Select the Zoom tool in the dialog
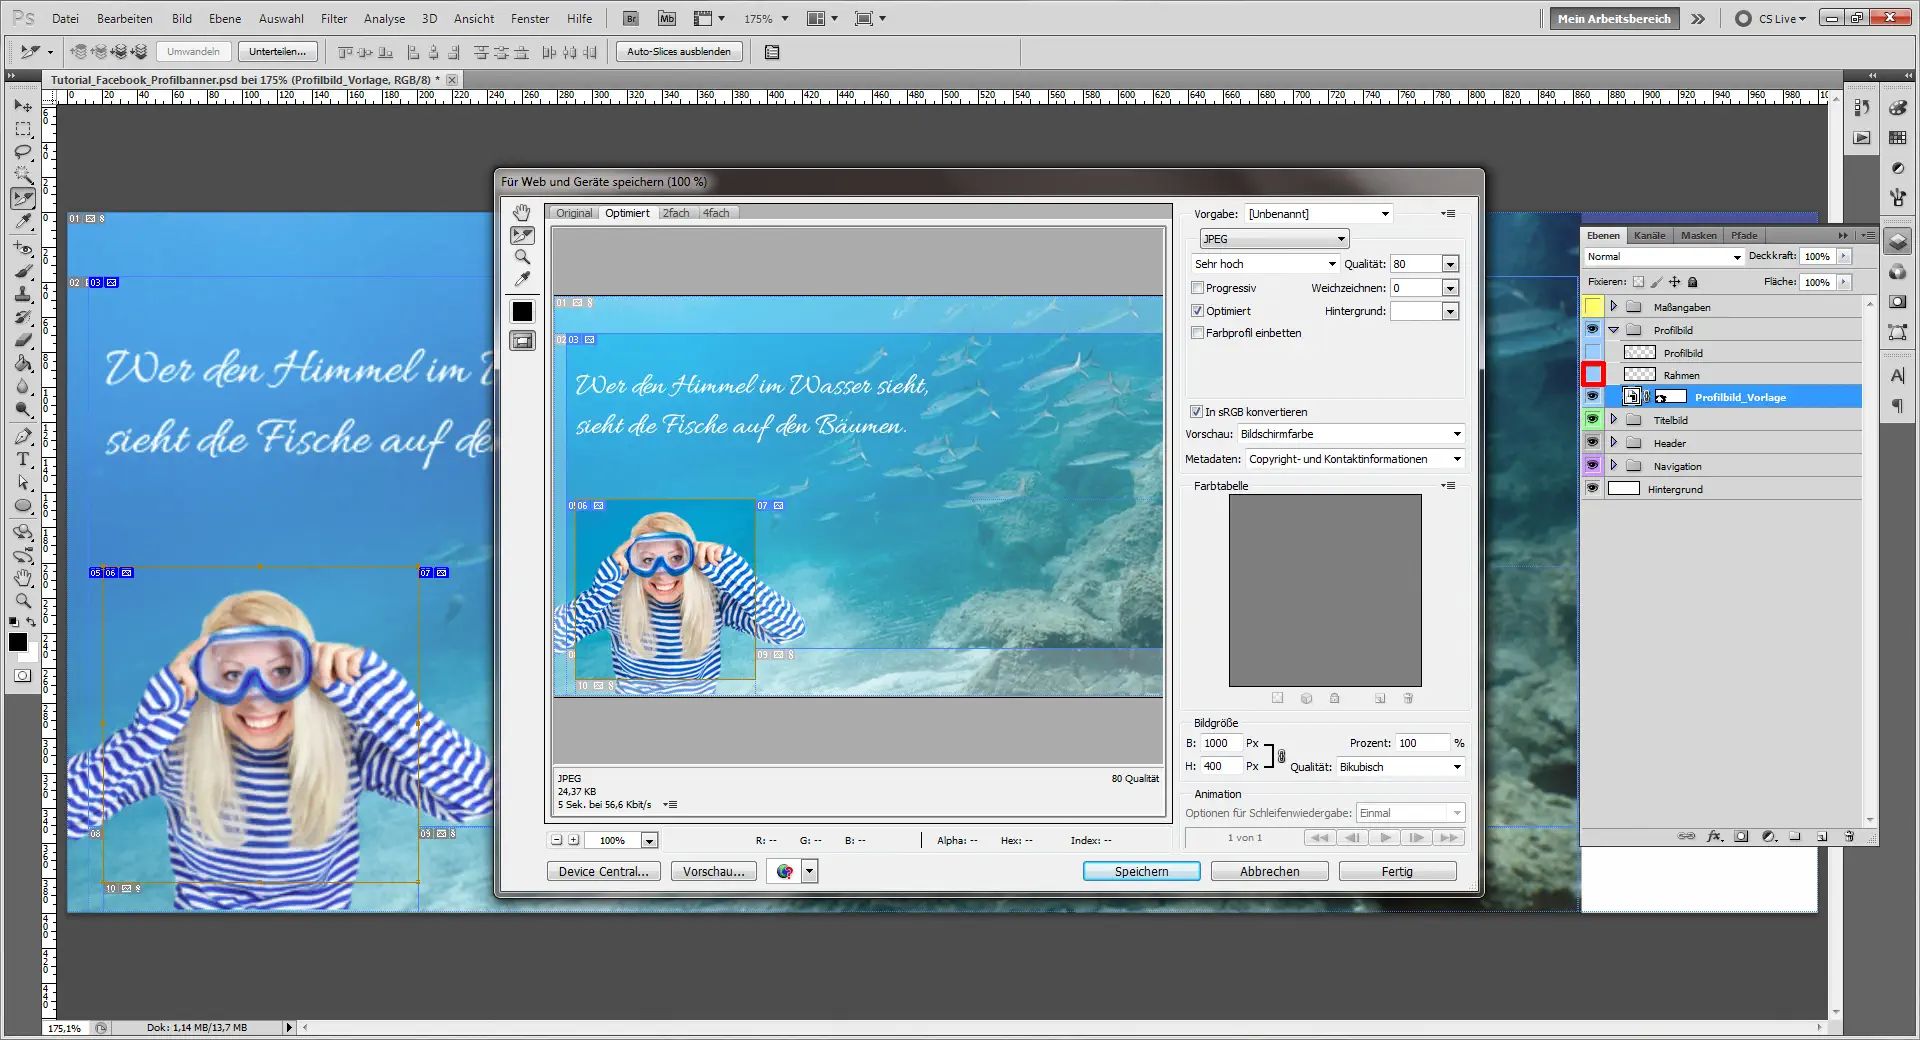 coord(521,258)
